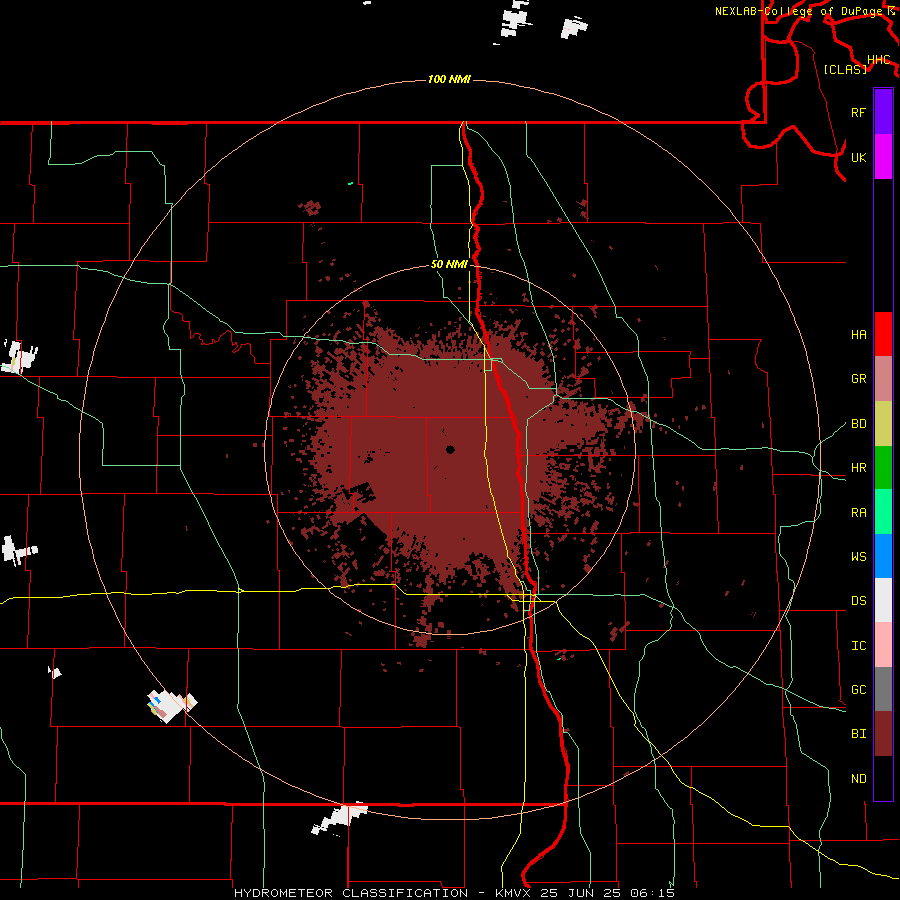Image resolution: width=900 pixels, height=900 pixels.
Task: Click the BI dark-red legend swatch
Action: point(883,734)
